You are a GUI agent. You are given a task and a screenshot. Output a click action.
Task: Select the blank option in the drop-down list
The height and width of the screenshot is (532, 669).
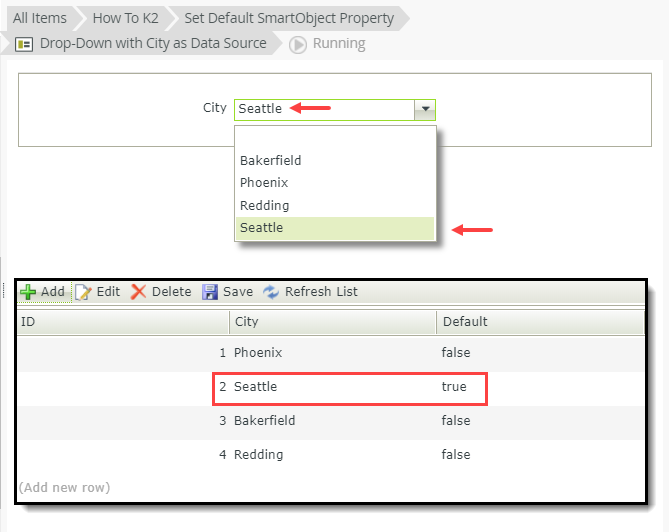(x=335, y=139)
